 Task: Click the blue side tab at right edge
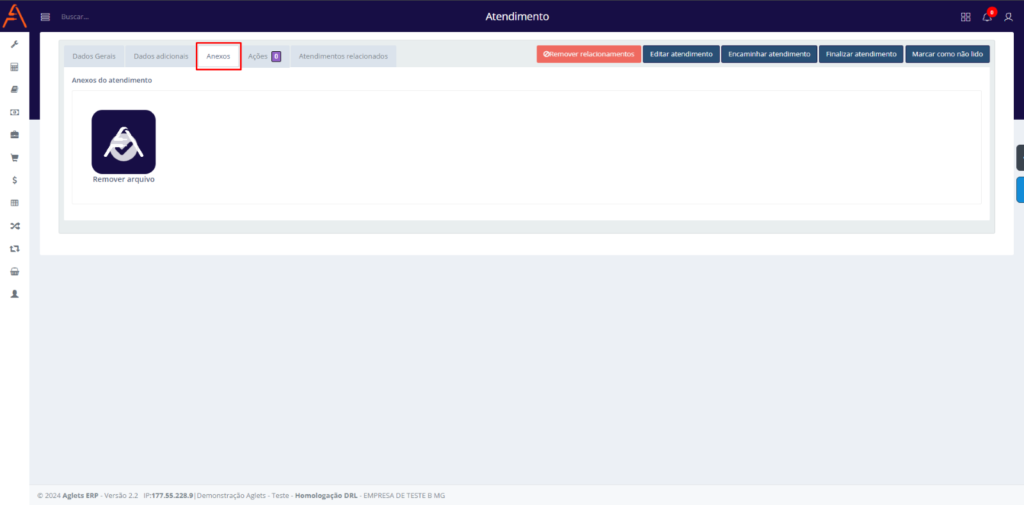(x=1020, y=189)
